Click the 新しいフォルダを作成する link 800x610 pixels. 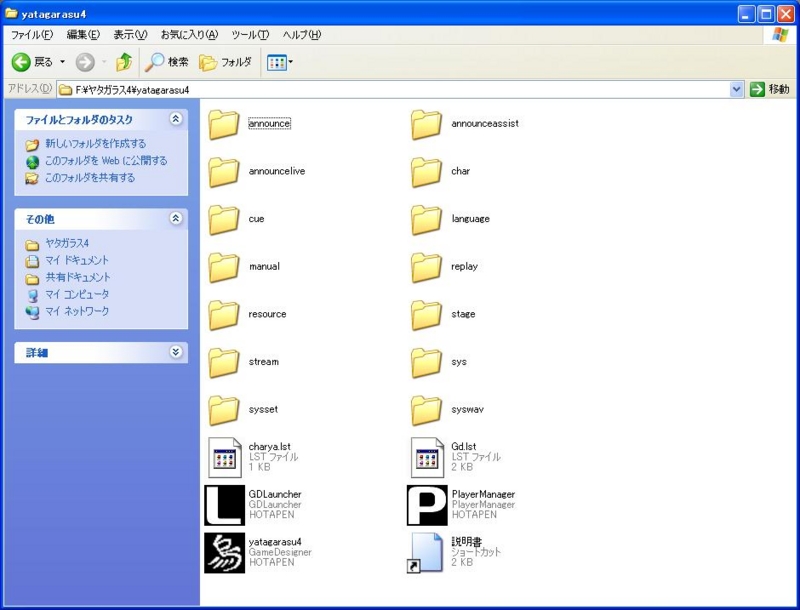click(x=94, y=143)
